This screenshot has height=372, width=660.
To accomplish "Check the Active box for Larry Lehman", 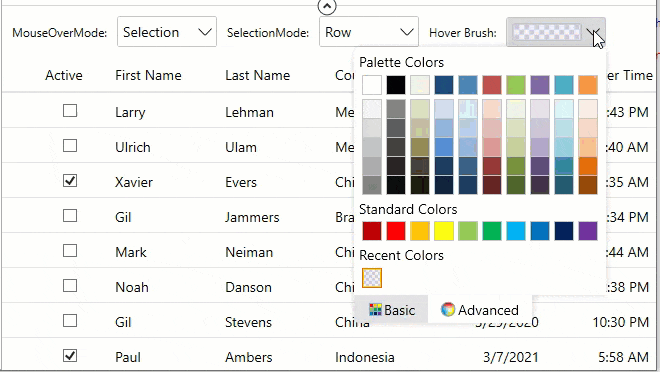I will click(70, 111).
